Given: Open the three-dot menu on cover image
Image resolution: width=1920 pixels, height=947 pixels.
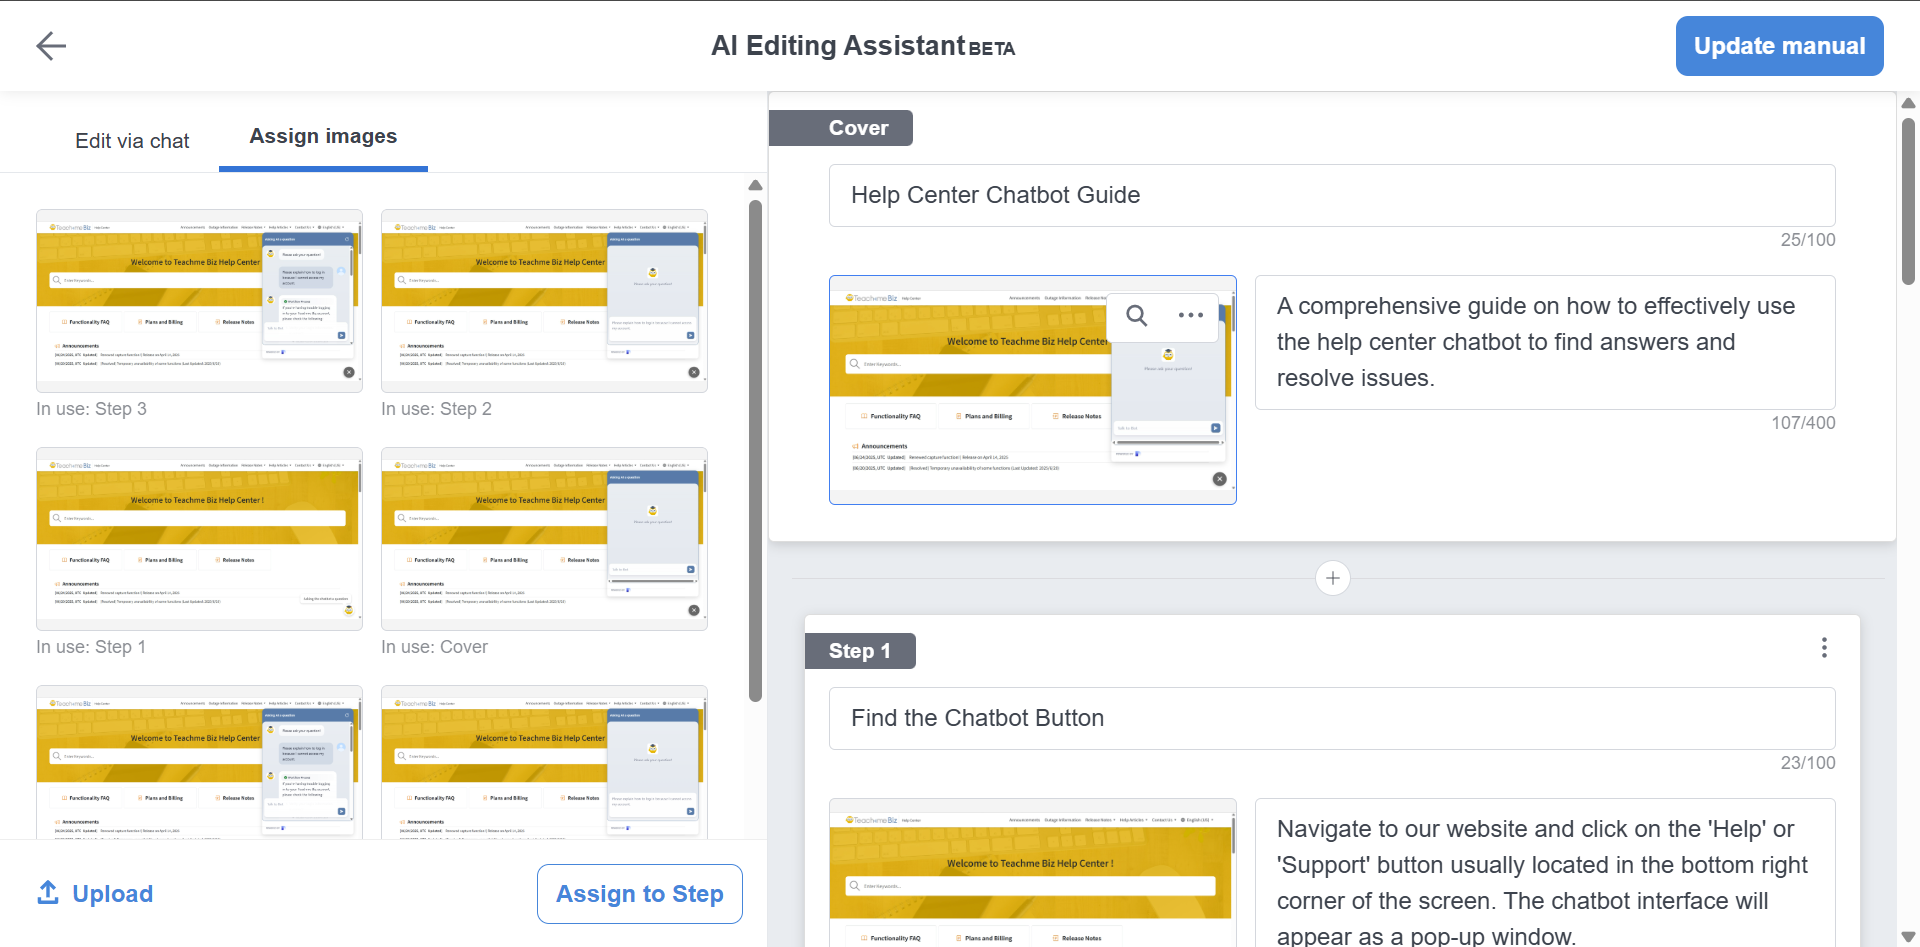Looking at the screenshot, I should tap(1190, 316).
